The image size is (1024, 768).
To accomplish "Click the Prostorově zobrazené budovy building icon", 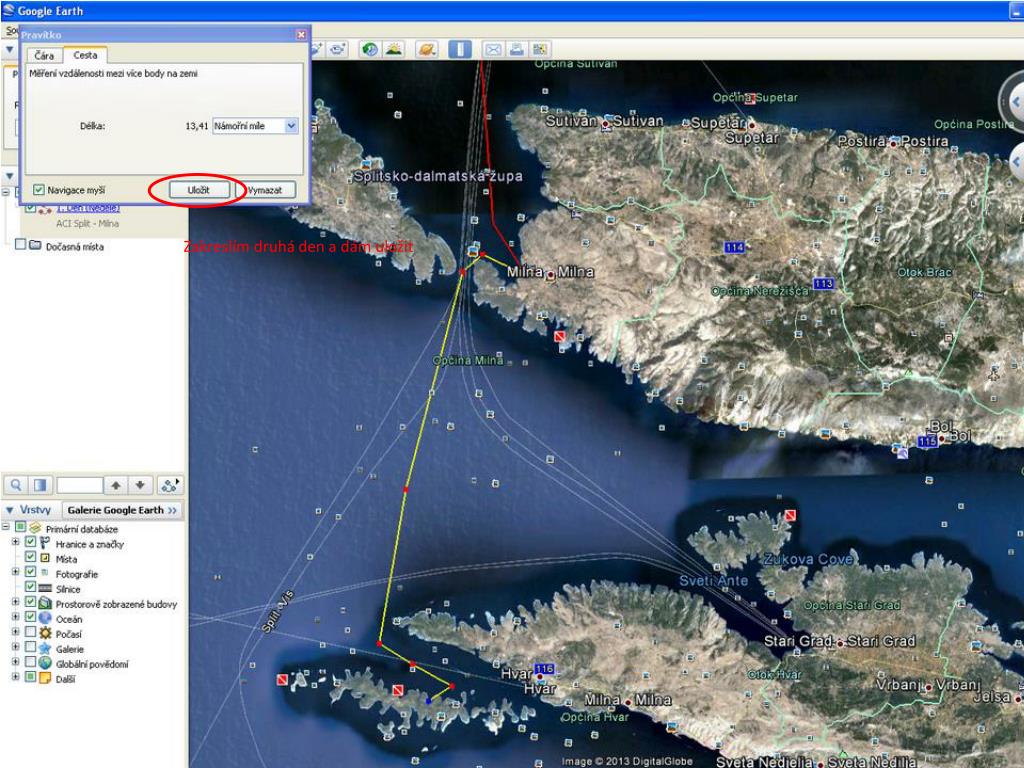I will [x=45, y=603].
